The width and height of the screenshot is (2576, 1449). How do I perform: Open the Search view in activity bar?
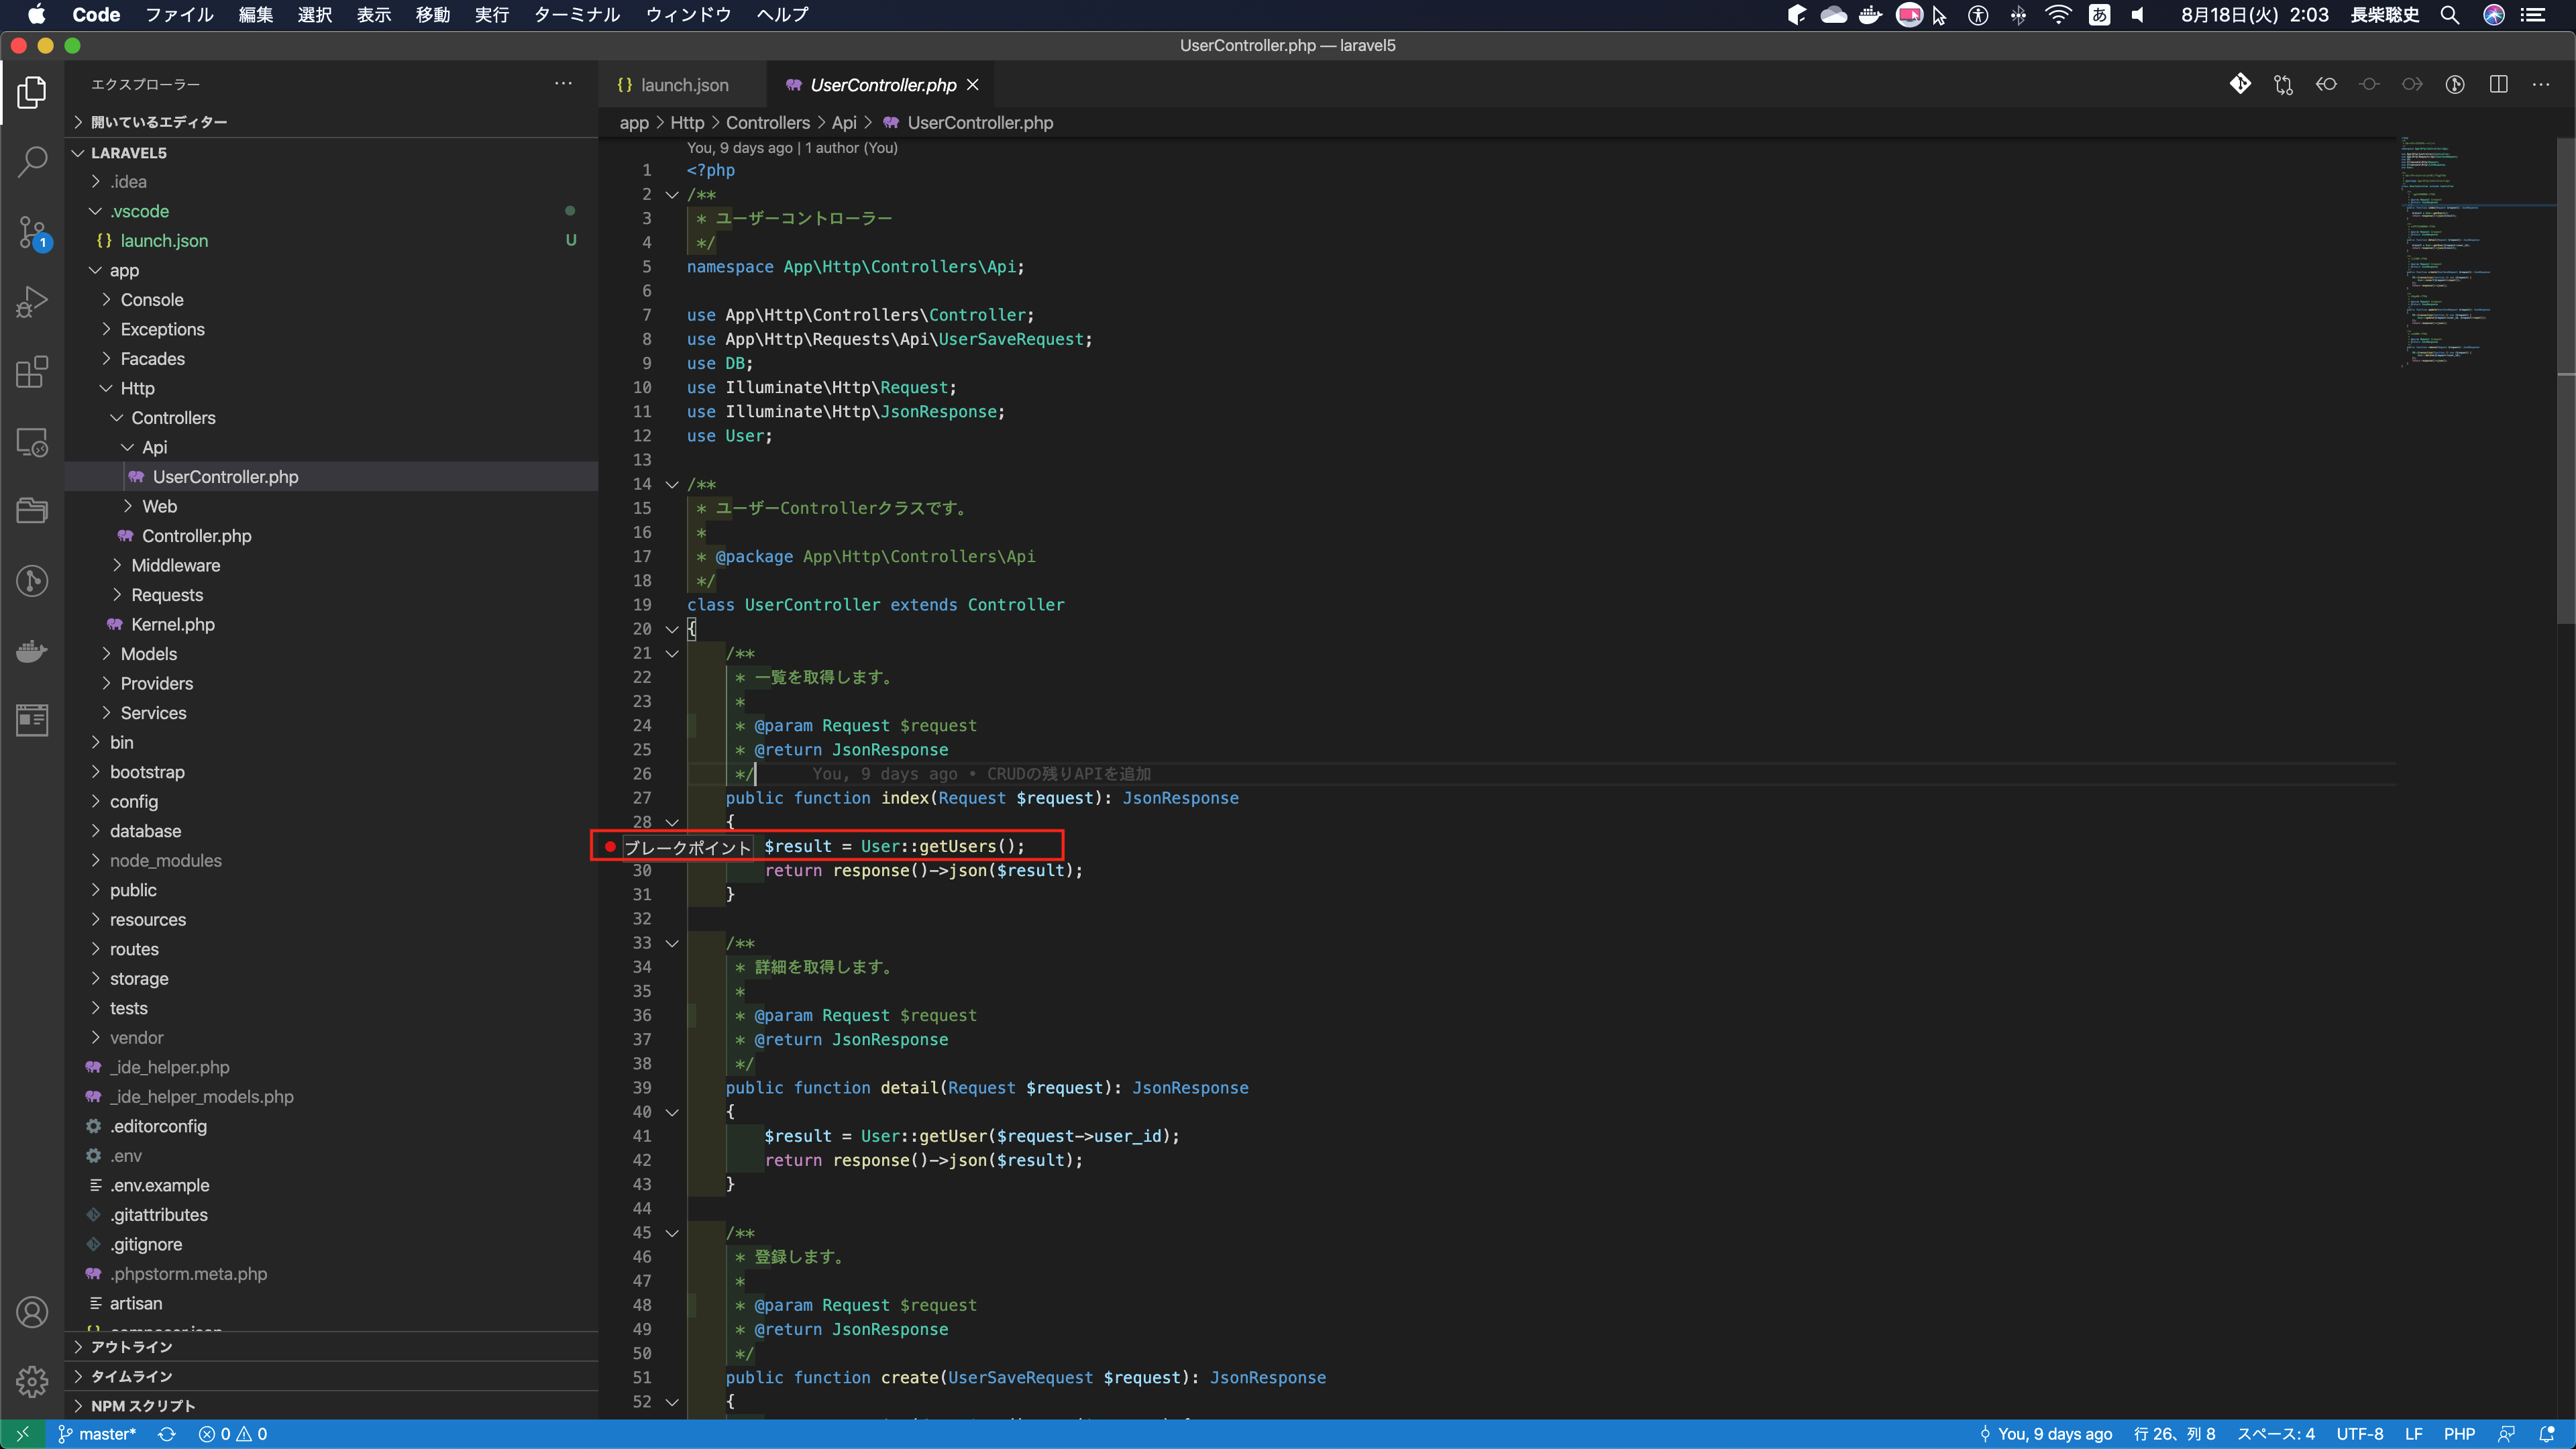32,162
